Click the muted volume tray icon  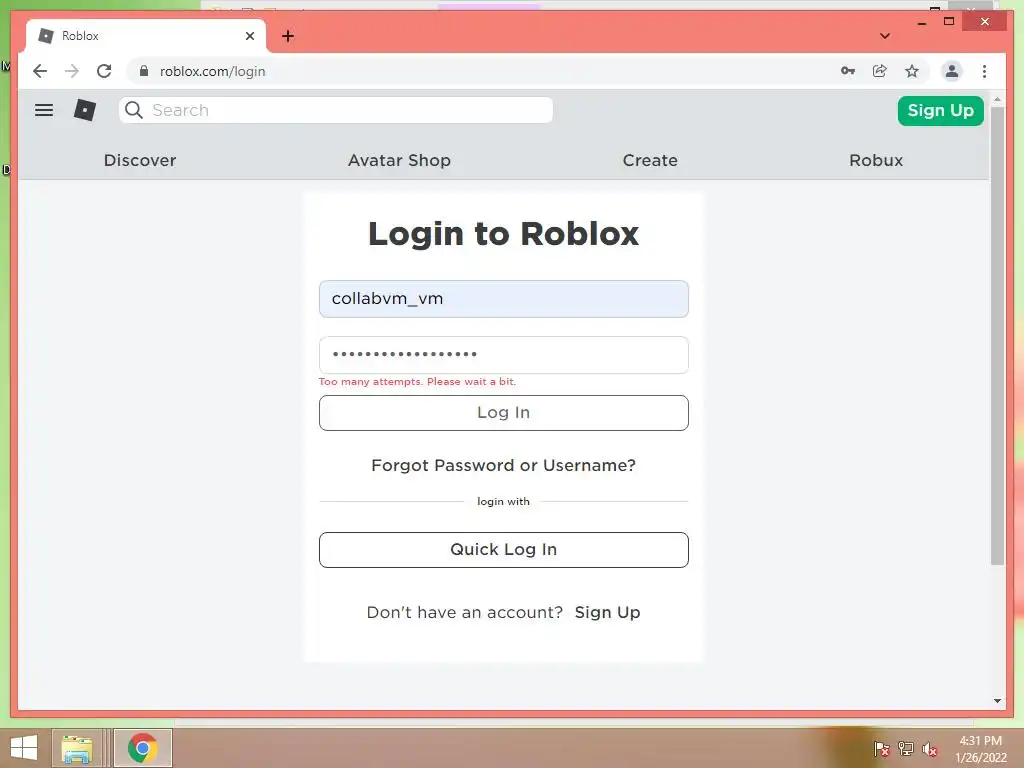tap(930, 749)
